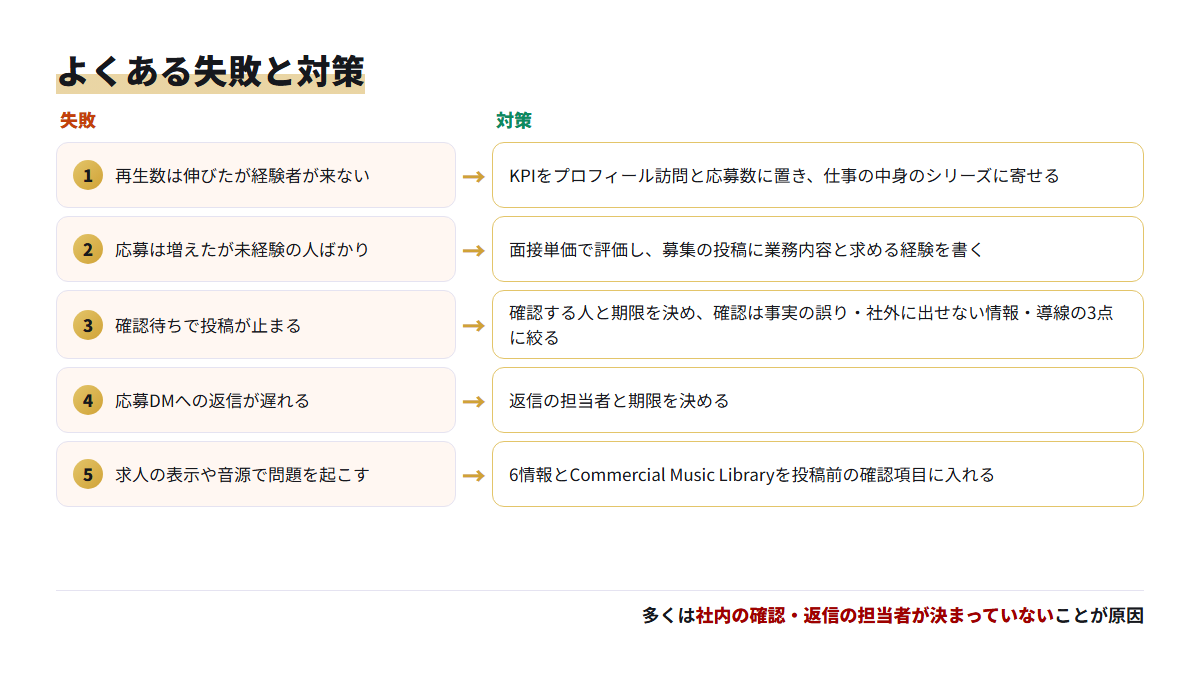Select text 再生数は伸びたが経験者が来ない
The image size is (1200, 675).
click(242, 175)
